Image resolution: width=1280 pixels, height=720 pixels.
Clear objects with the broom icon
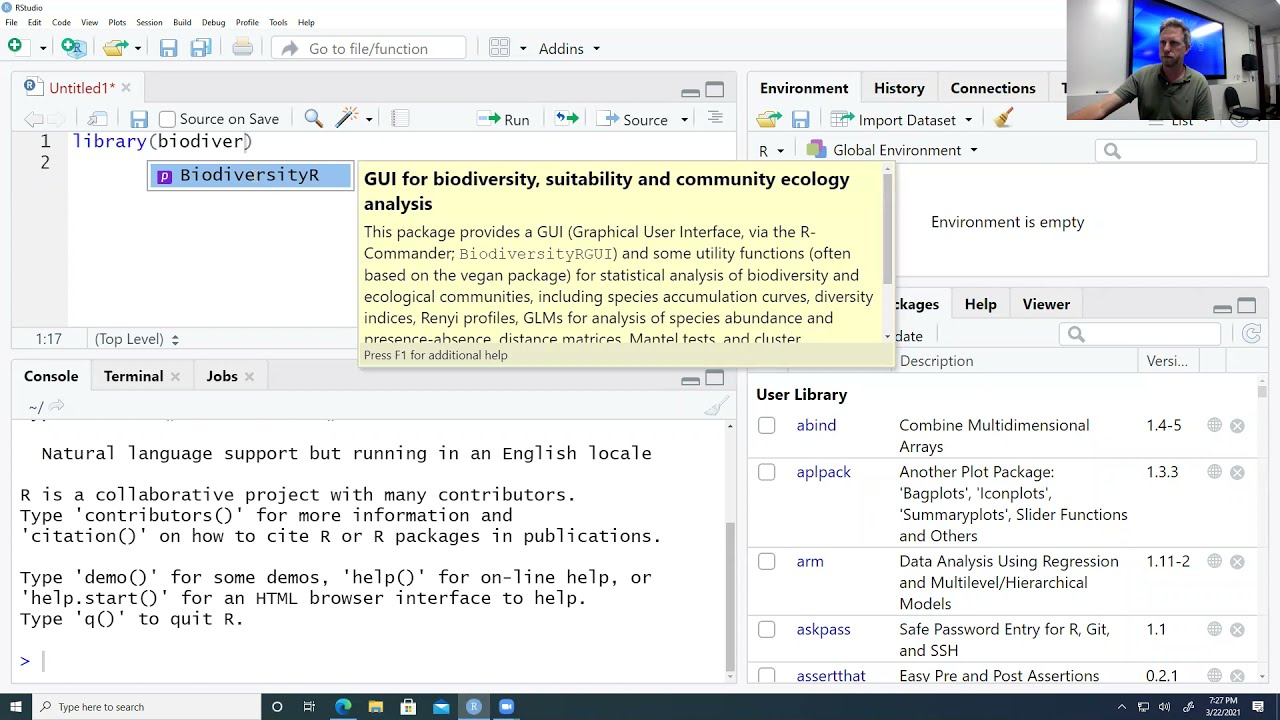[x=1003, y=119]
